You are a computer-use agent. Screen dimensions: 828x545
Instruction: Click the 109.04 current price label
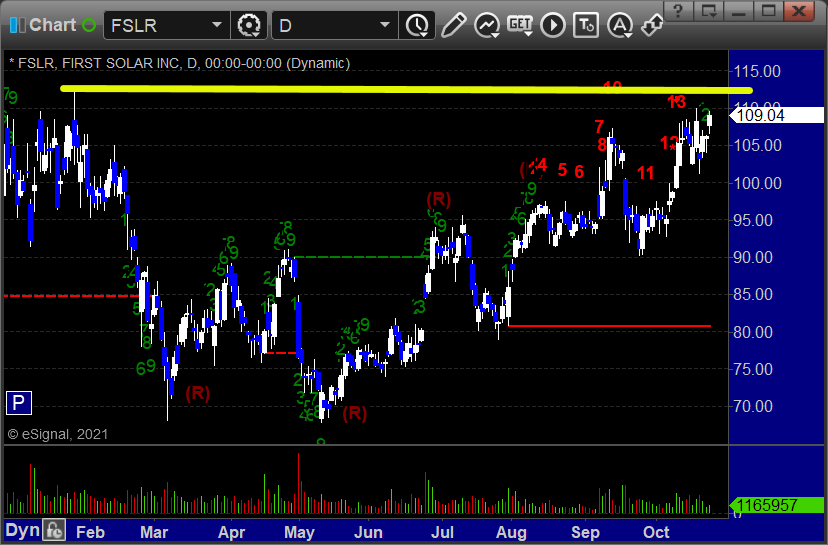[x=776, y=115]
